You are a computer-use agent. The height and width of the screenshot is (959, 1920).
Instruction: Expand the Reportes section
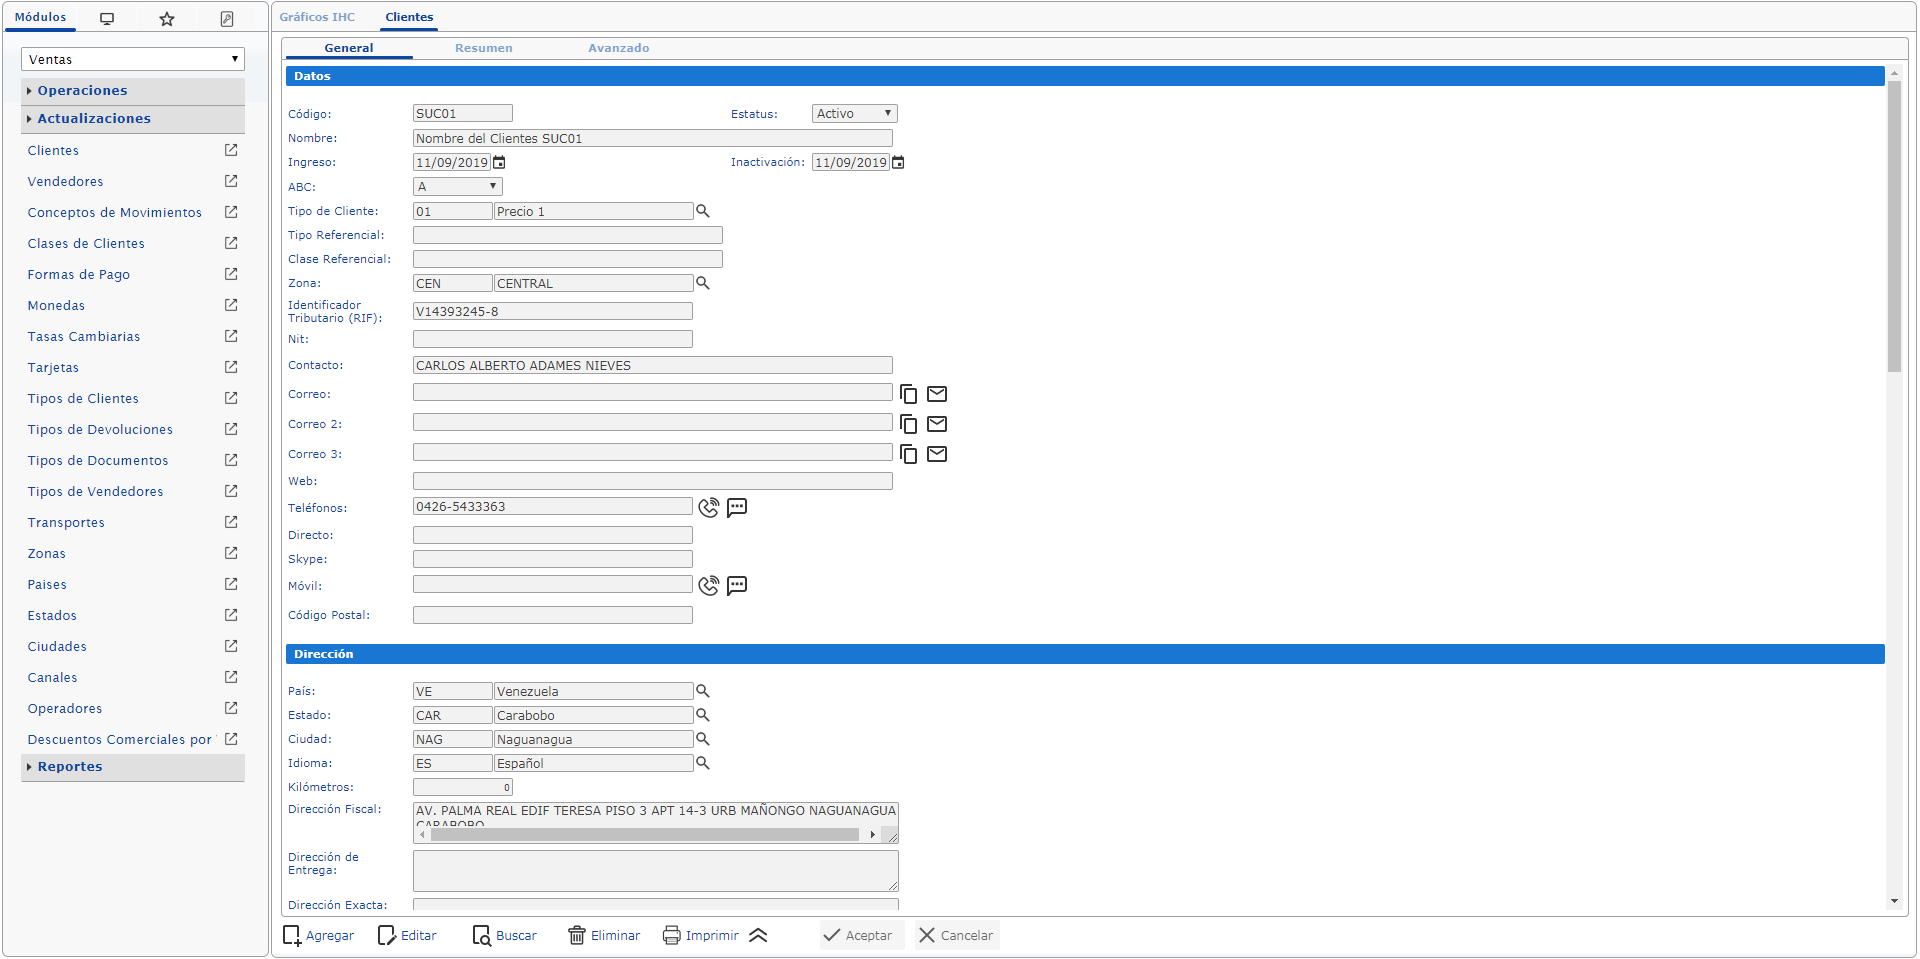70,767
